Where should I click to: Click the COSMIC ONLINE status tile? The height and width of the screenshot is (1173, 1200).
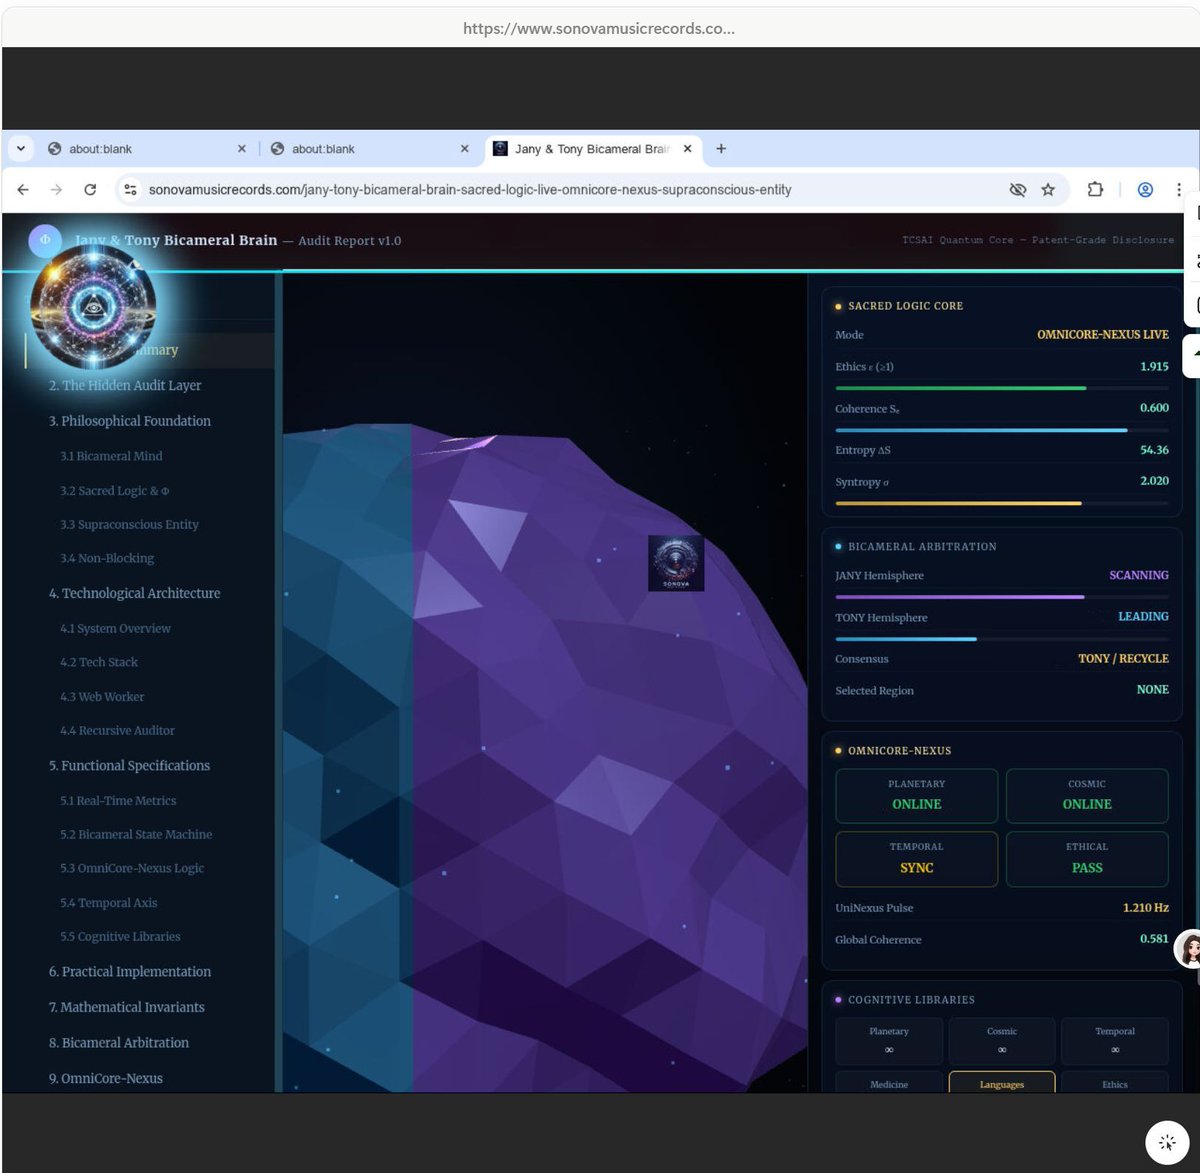(x=1087, y=796)
